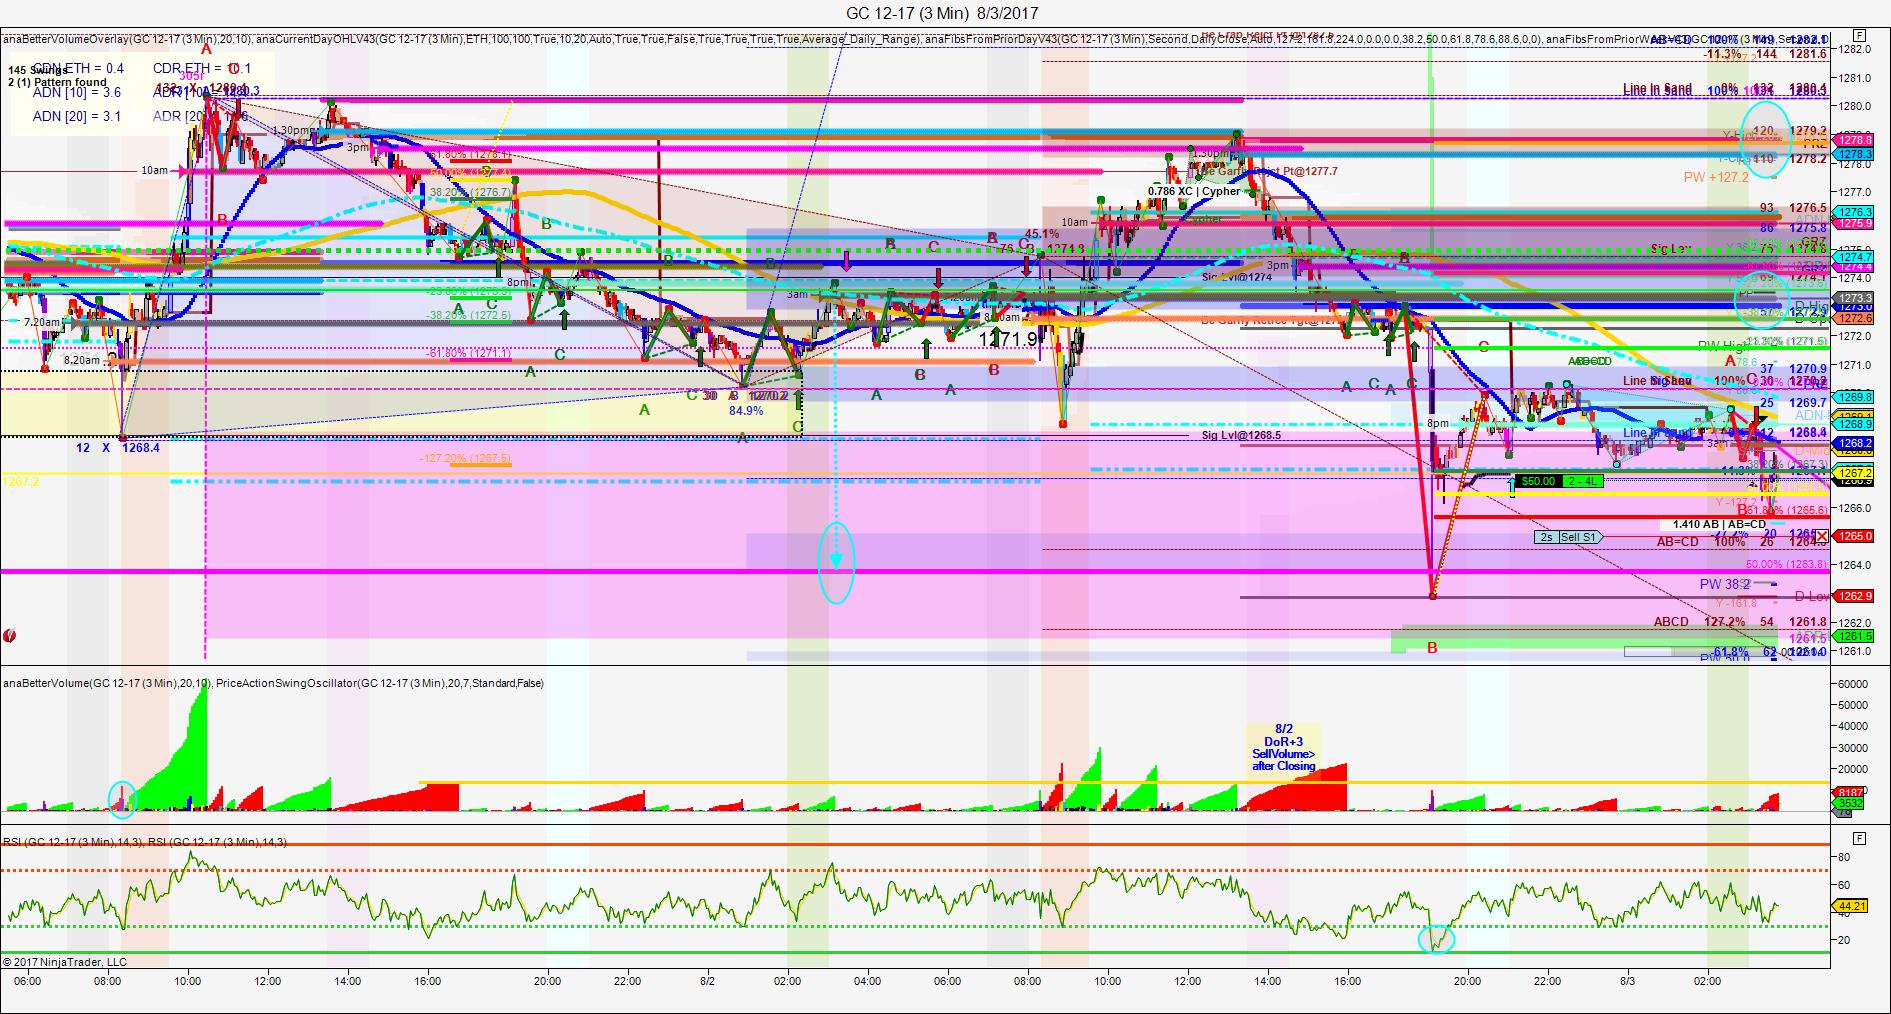Click the 'Sig Lvl@1268.5' level label
This screenshot has height=1014, width=1891.
point(1241,436)
